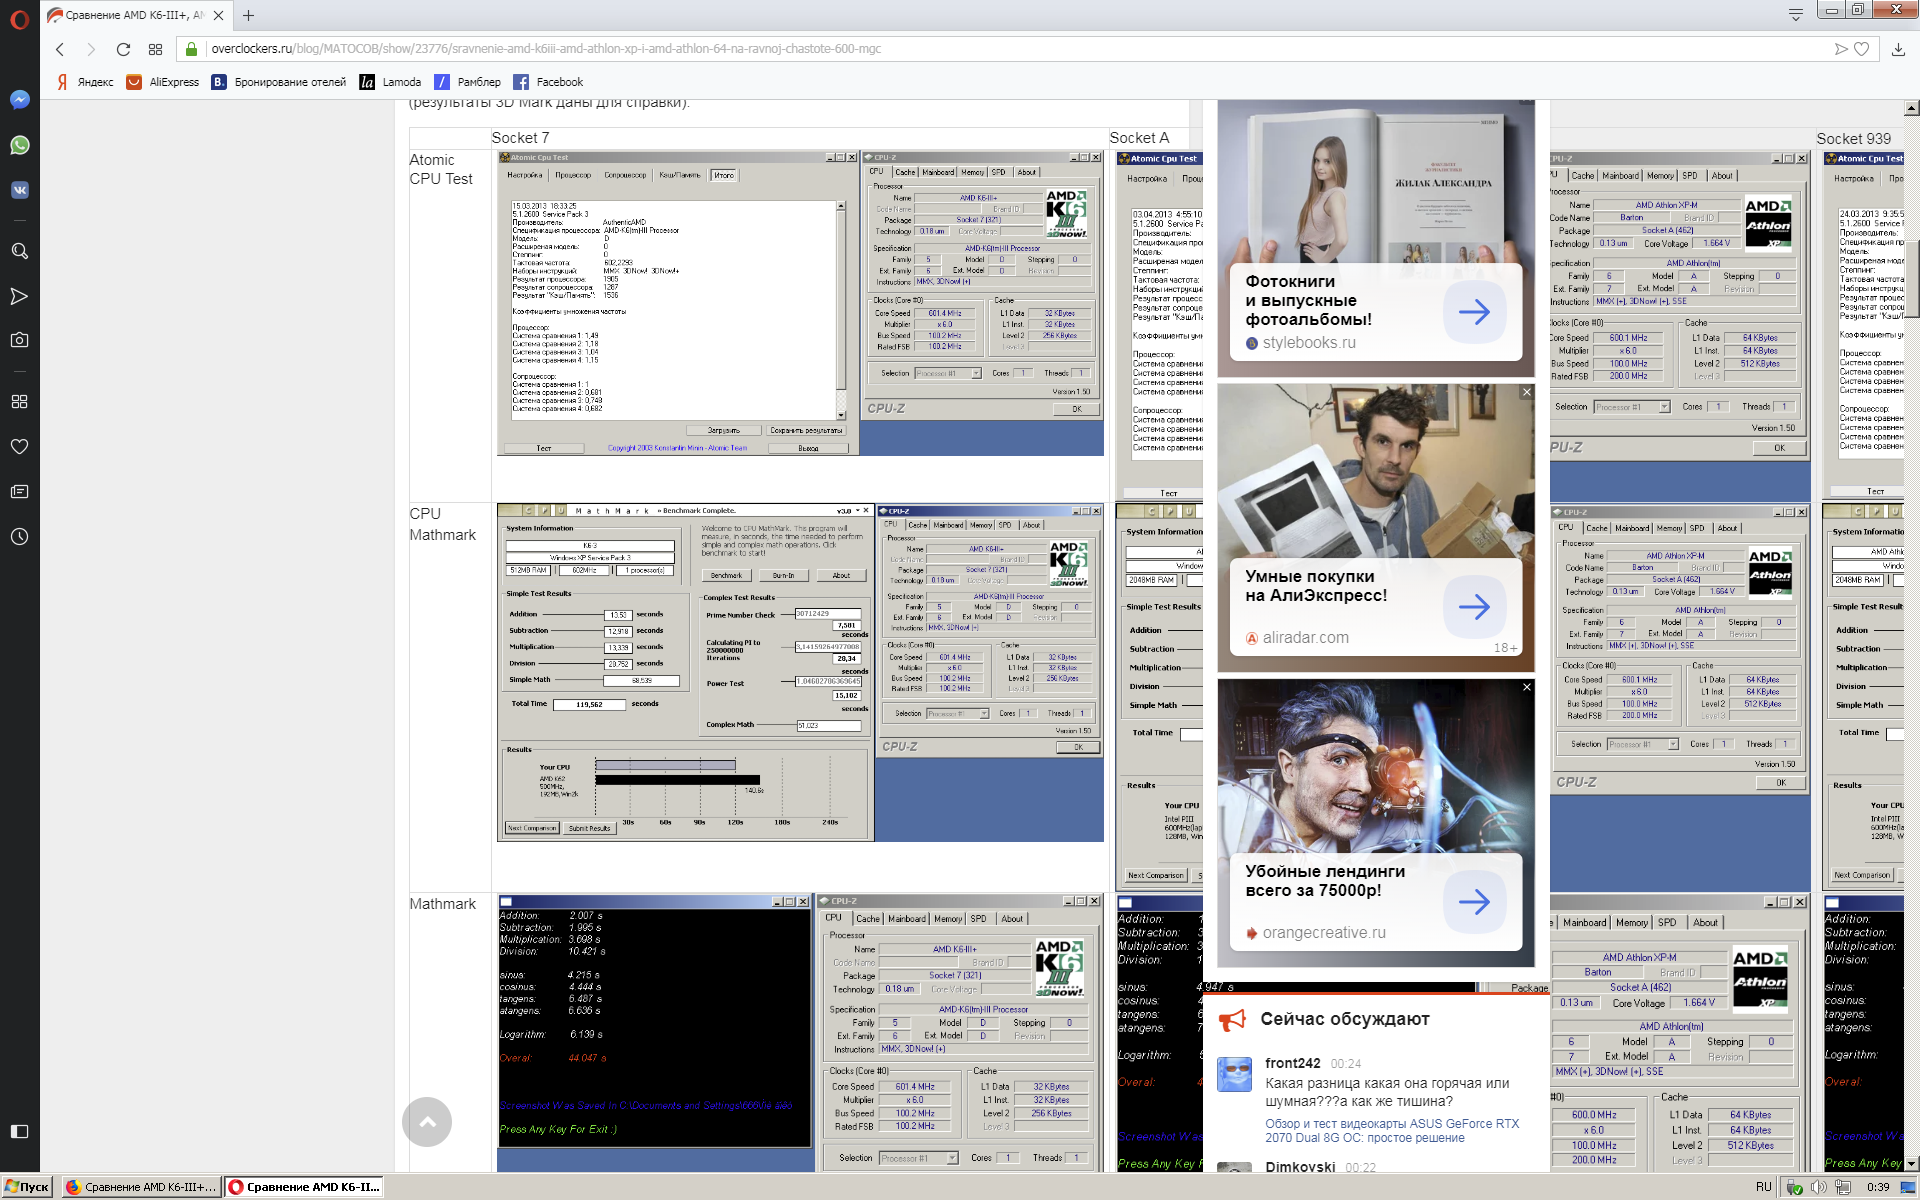Open the tab list menu at top right

pyautogui.click(x=1795, y=14)
